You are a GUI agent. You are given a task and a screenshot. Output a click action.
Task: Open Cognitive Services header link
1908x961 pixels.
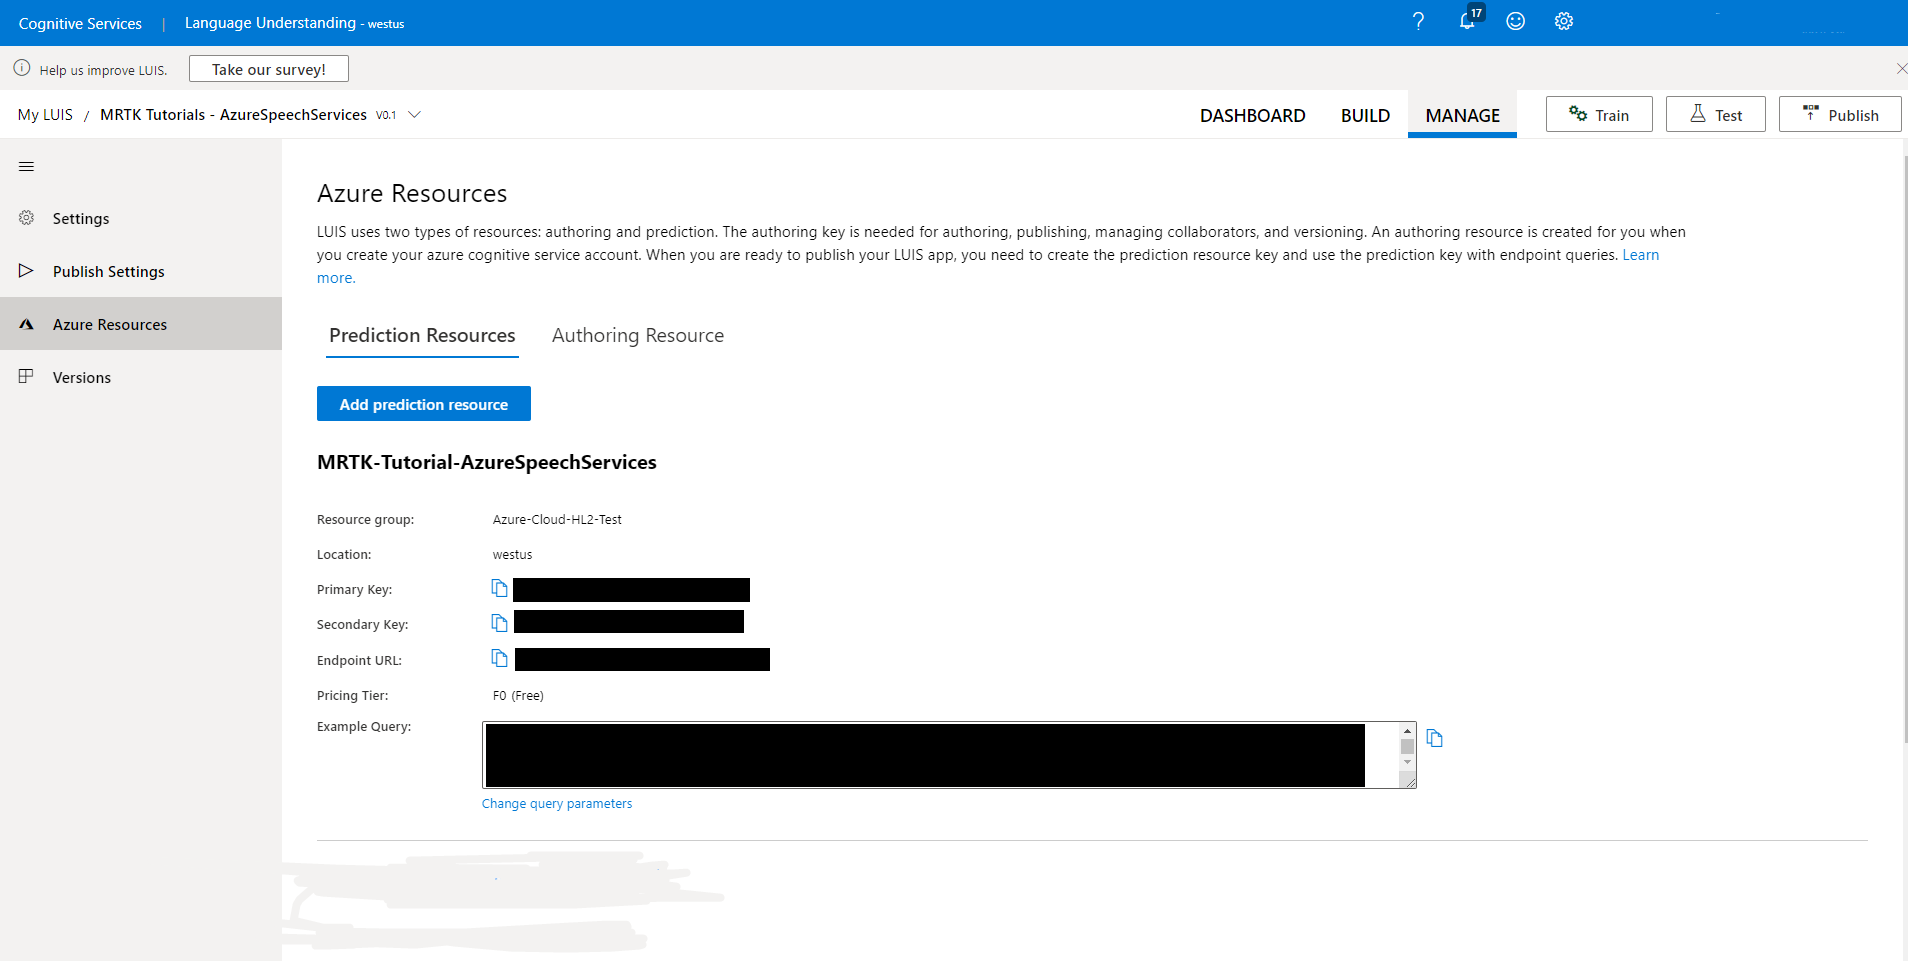coord(80,23)
